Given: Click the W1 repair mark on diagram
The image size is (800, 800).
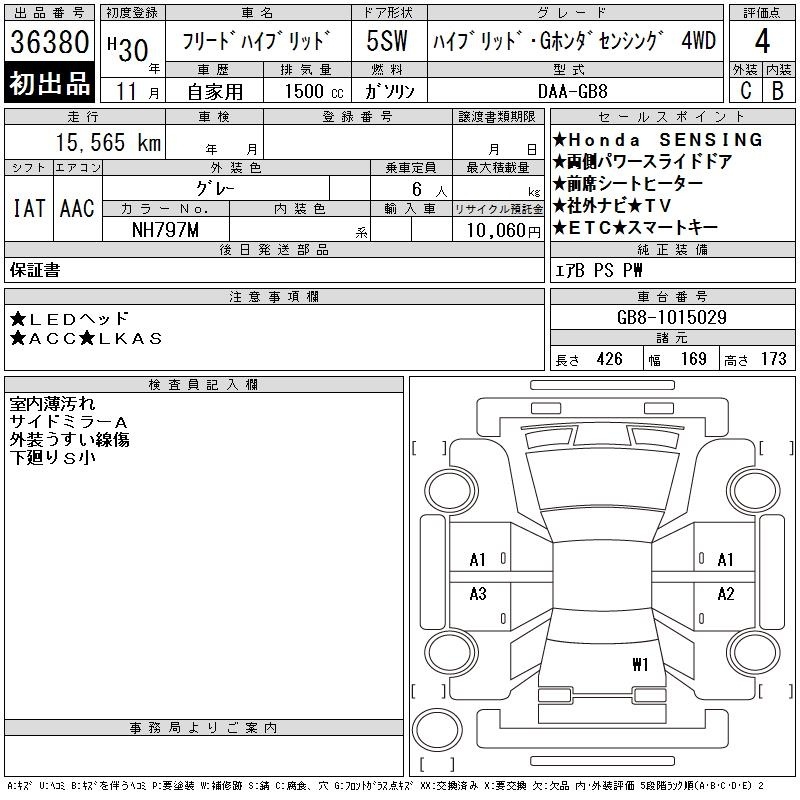Looking at the screenshot, I should click(x=641, y=663).
